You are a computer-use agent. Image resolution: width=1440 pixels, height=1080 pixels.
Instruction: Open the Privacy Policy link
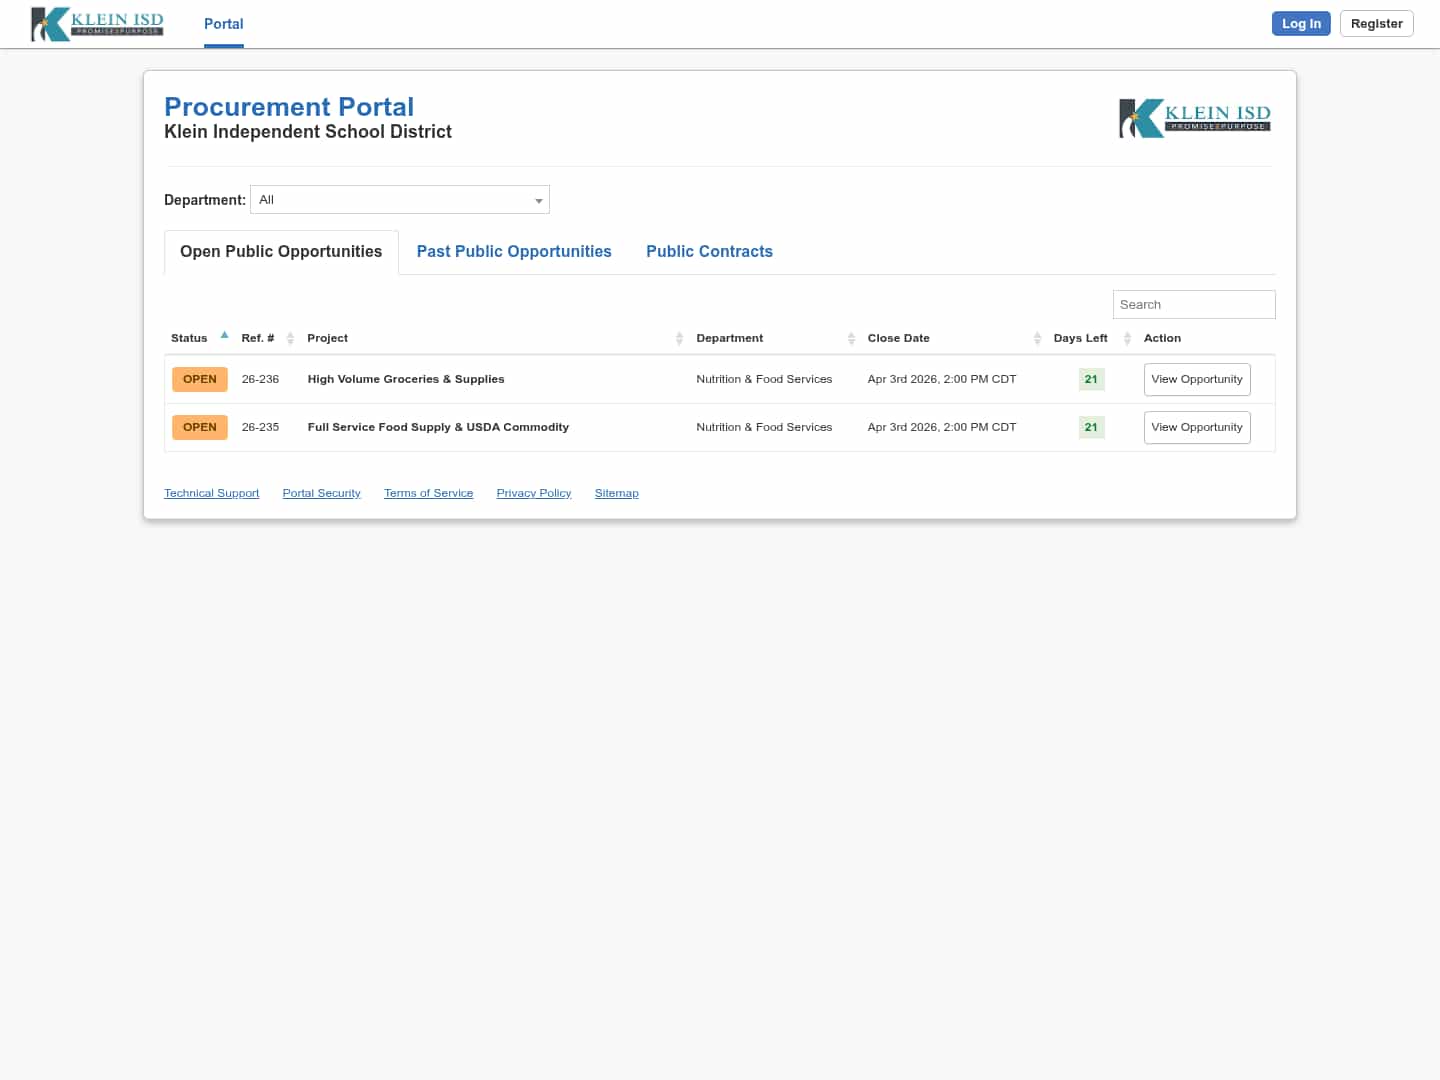click(533, 492)
